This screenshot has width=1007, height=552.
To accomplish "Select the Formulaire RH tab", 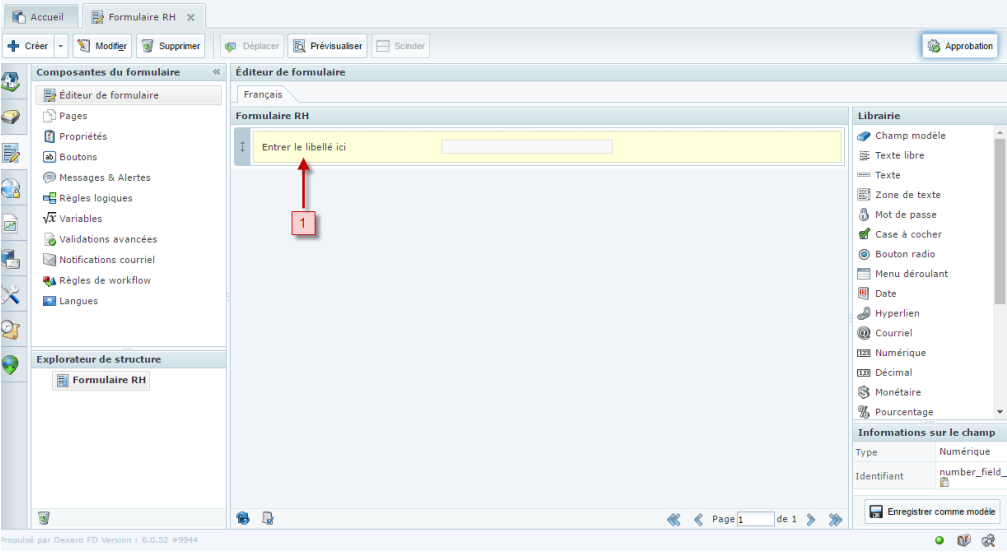I will point(142,17).
